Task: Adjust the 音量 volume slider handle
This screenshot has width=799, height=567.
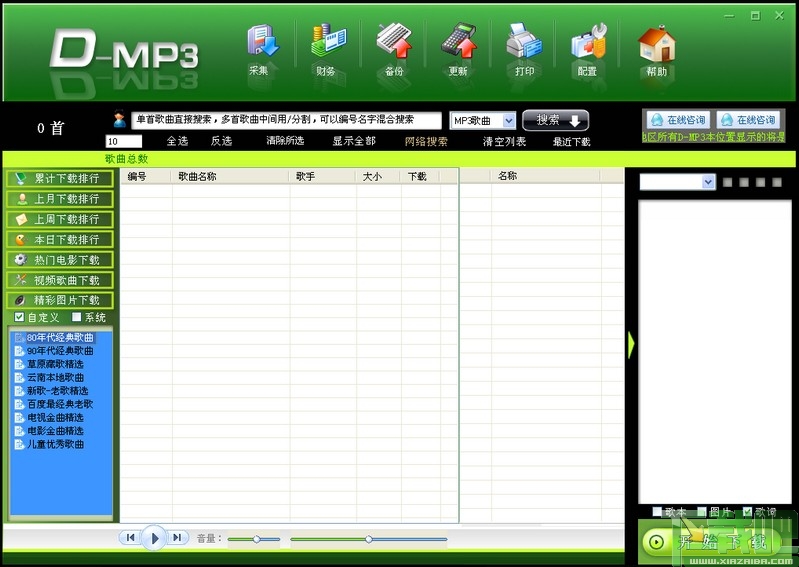Action: [x=257, y=539]
